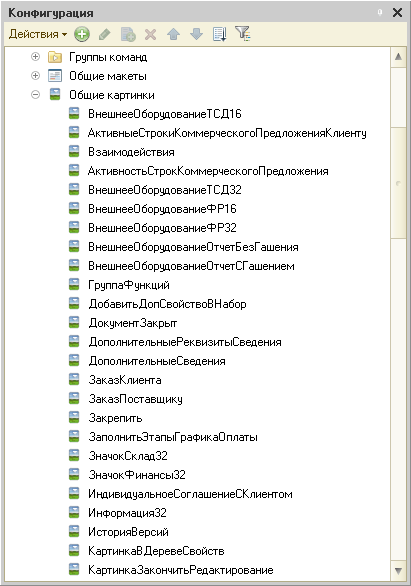
Task: Select ЗначокСклад32 item
Action: pyautogui.click(x=128, y=456)
